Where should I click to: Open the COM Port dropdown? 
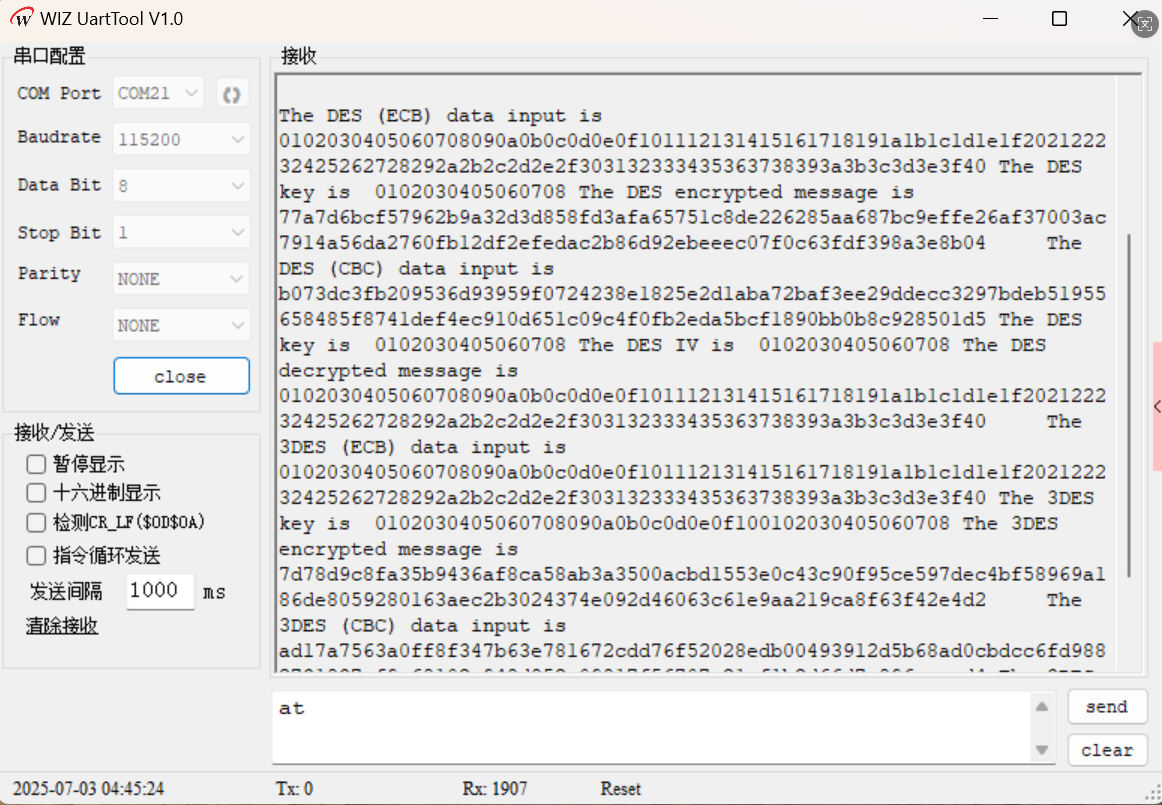click(159, 93)
